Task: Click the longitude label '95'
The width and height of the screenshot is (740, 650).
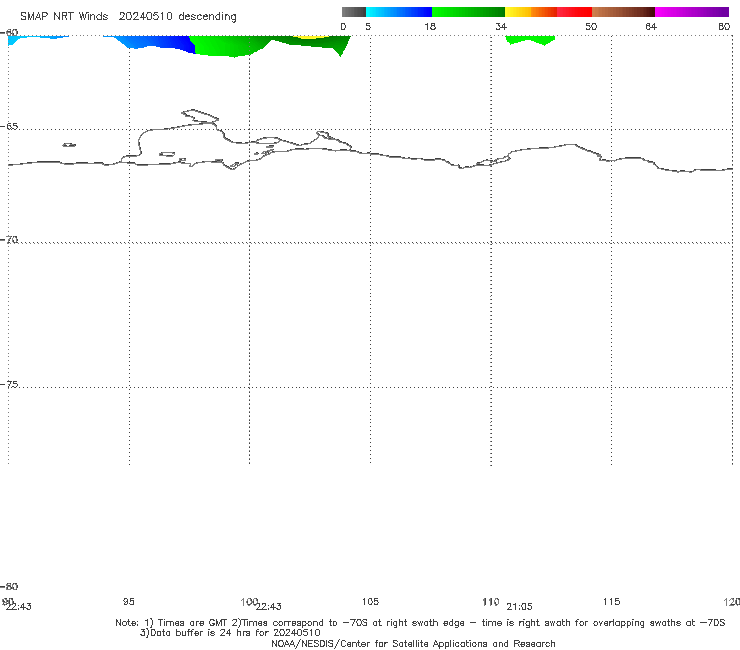Action: coord(129,602)
